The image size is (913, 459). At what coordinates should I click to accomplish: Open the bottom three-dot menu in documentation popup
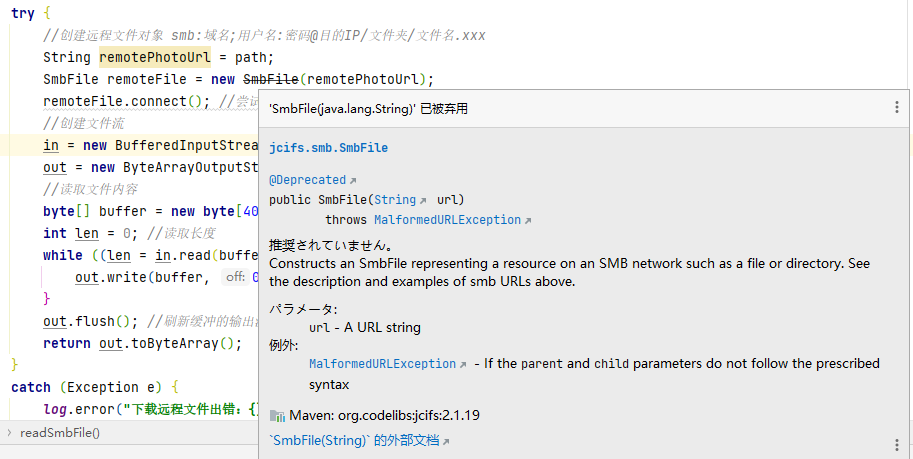(897, 445)
